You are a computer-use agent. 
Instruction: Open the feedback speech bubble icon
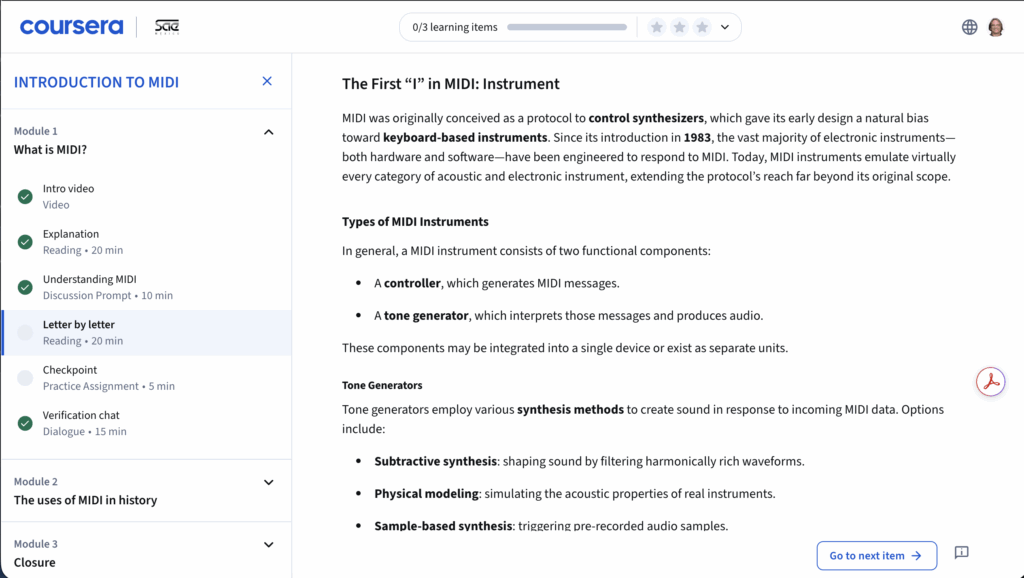click(961, 552)
